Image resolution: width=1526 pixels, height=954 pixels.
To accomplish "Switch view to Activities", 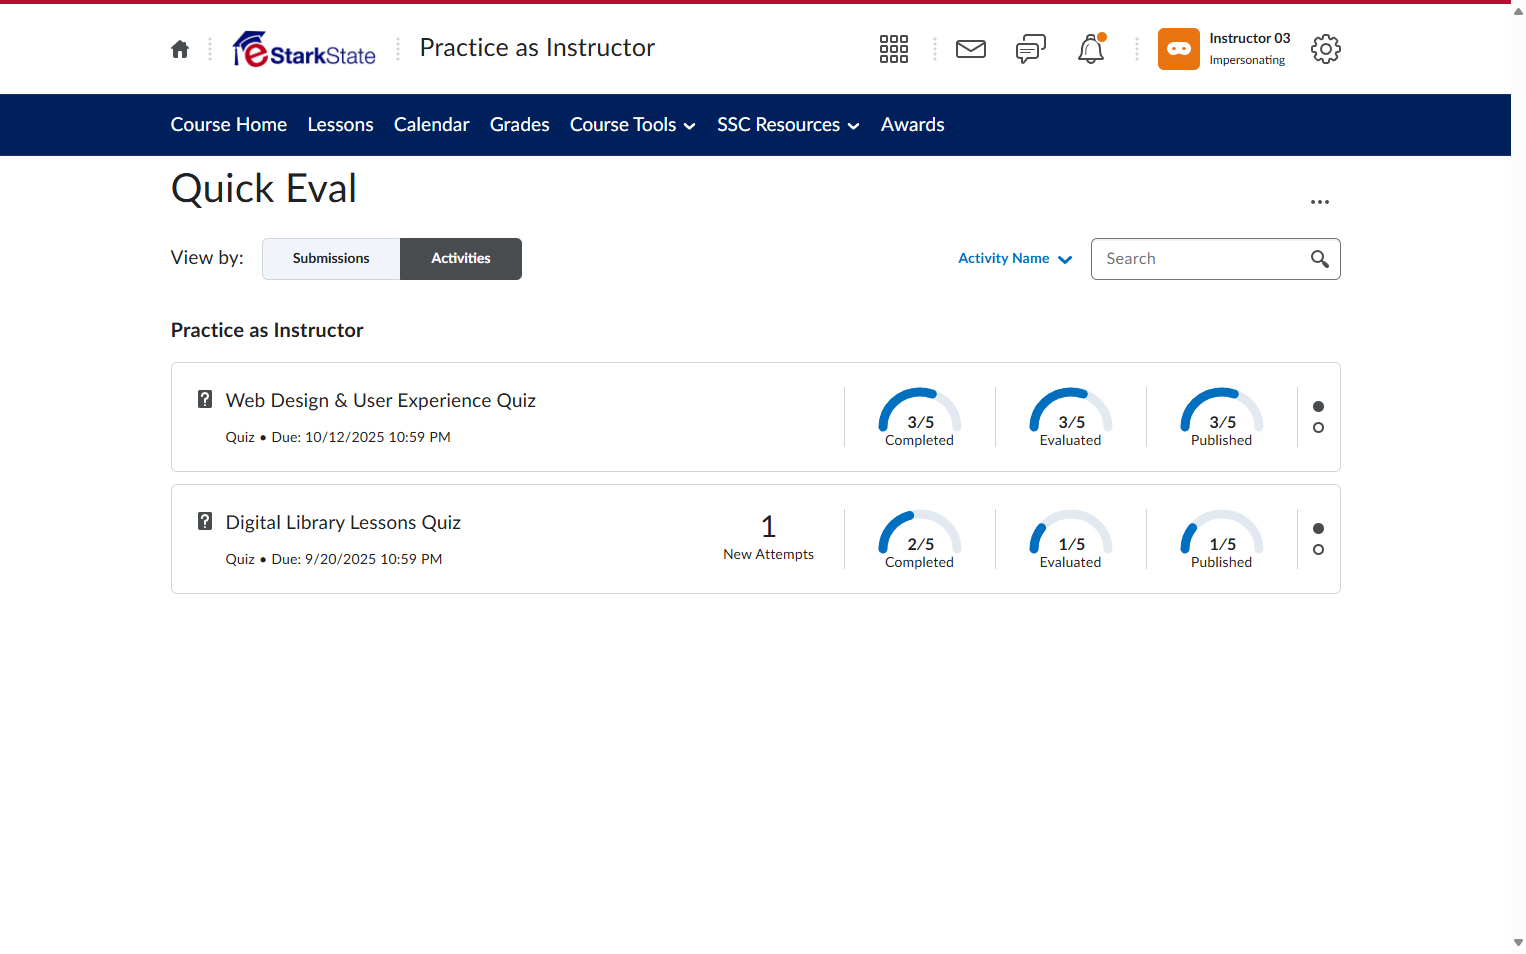I will point(461,259).
